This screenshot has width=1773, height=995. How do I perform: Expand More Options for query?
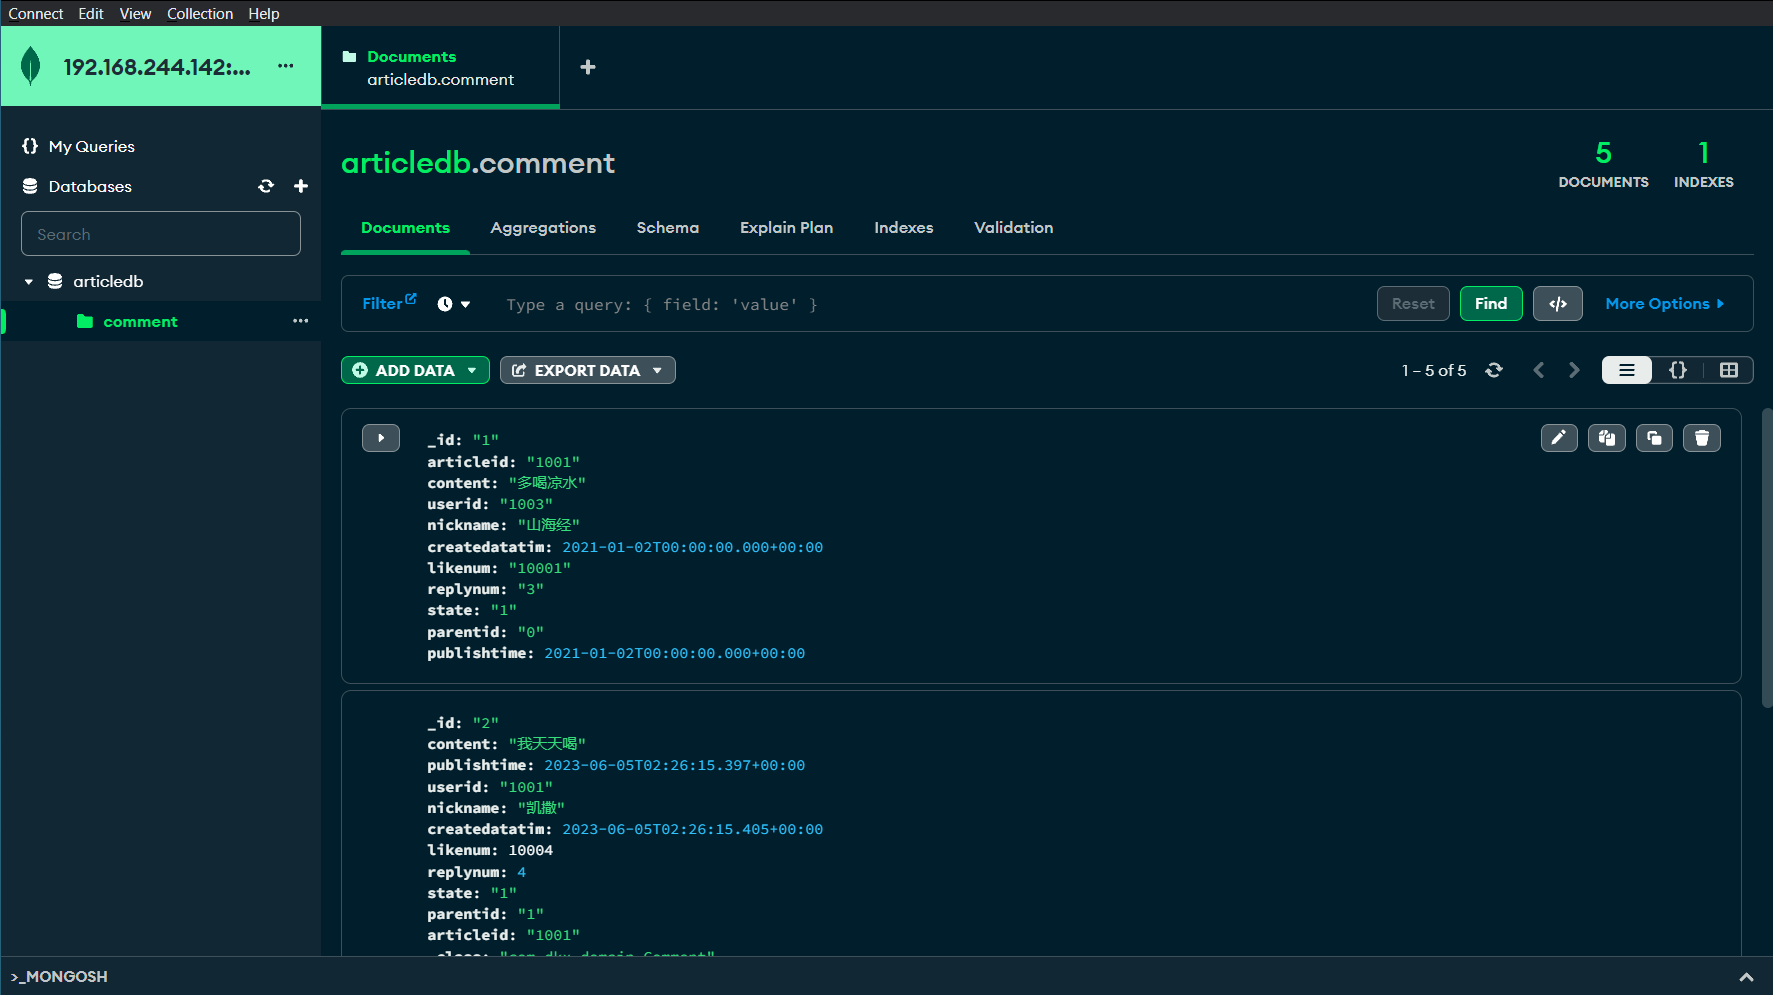(1665, 304)
